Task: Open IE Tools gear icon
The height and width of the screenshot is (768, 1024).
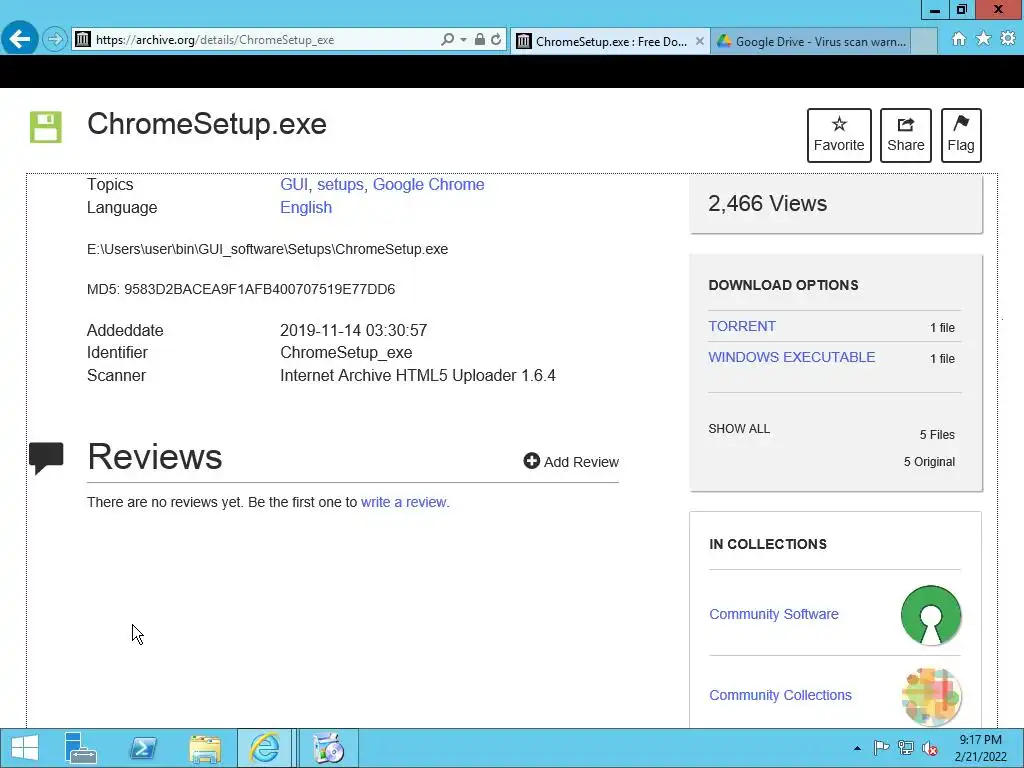Action: coord(1008,39)
